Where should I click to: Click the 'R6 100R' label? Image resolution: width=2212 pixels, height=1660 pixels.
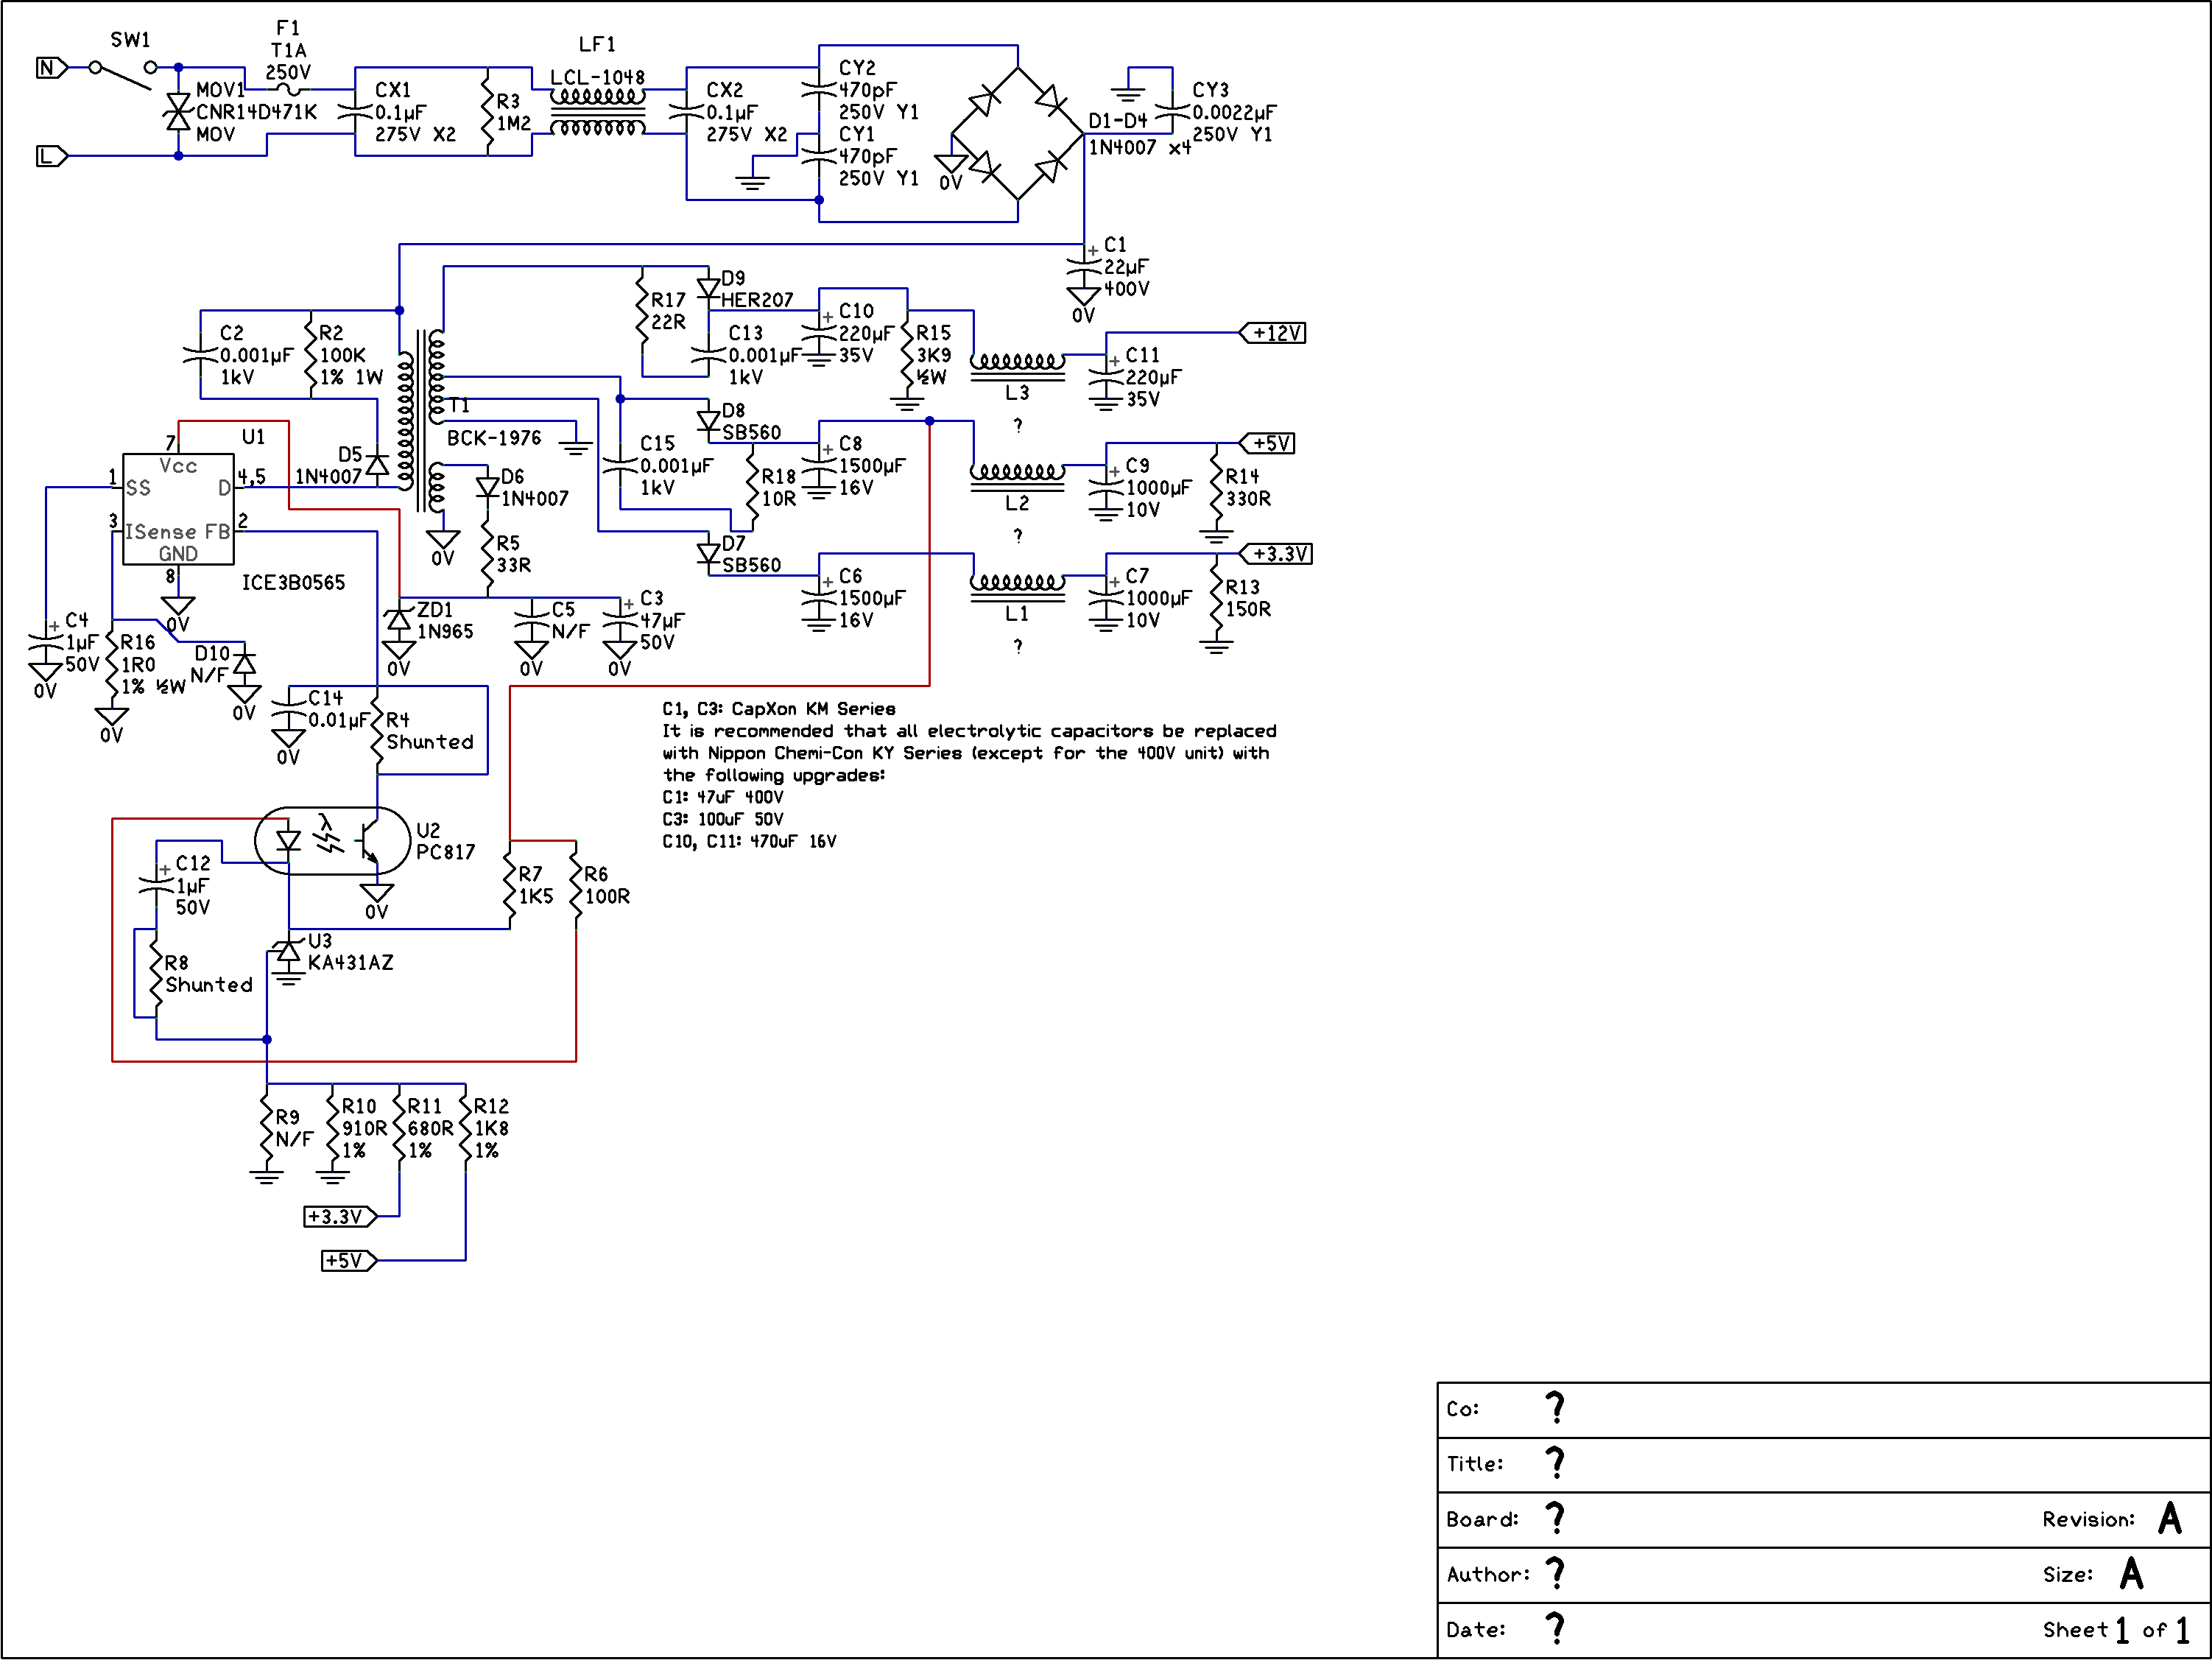607,885
